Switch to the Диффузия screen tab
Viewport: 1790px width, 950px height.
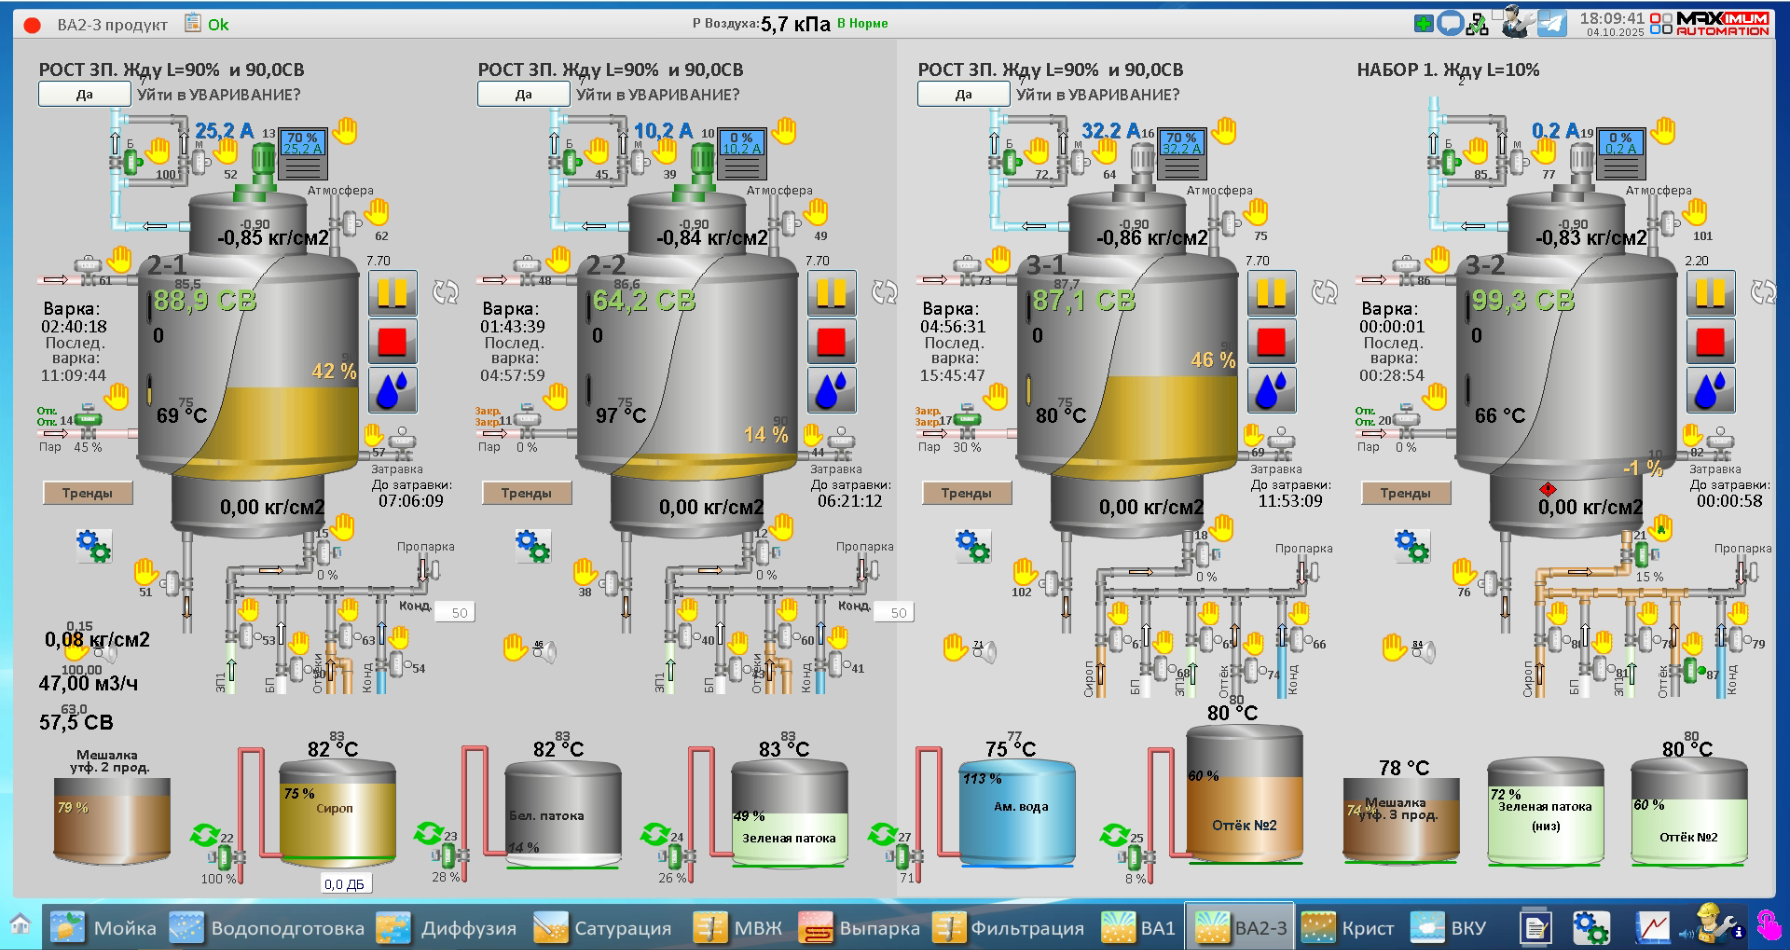[x=447, y=928]
